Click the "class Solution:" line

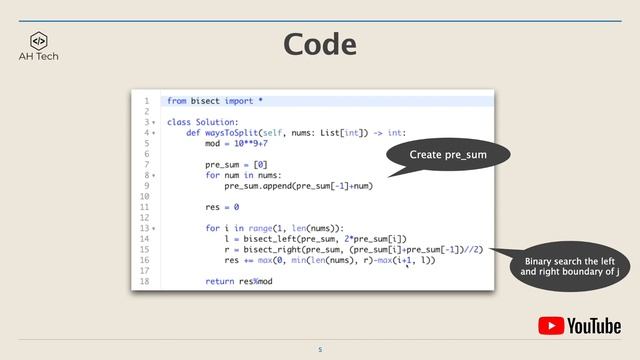(x=202, y=122)
